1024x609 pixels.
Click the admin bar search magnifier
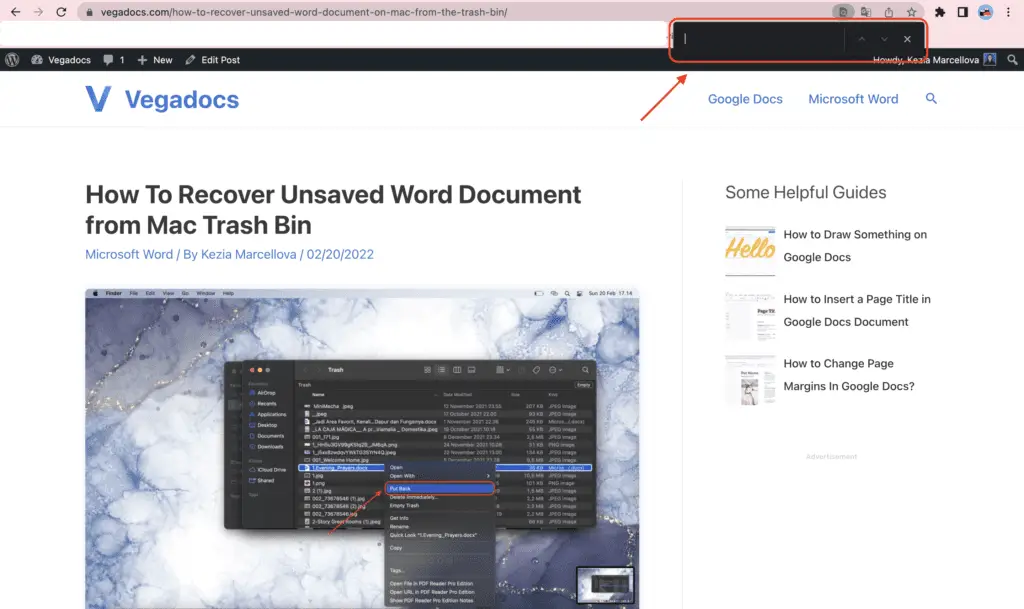[x=1012, y=59]
